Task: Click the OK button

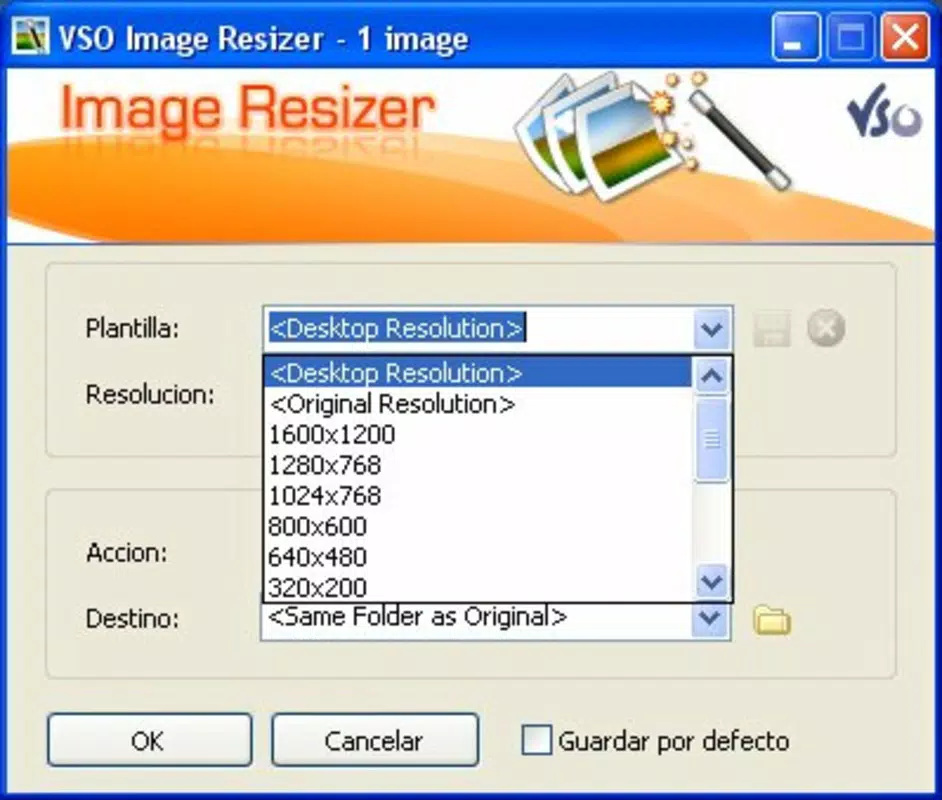Action: pos(149,740)
